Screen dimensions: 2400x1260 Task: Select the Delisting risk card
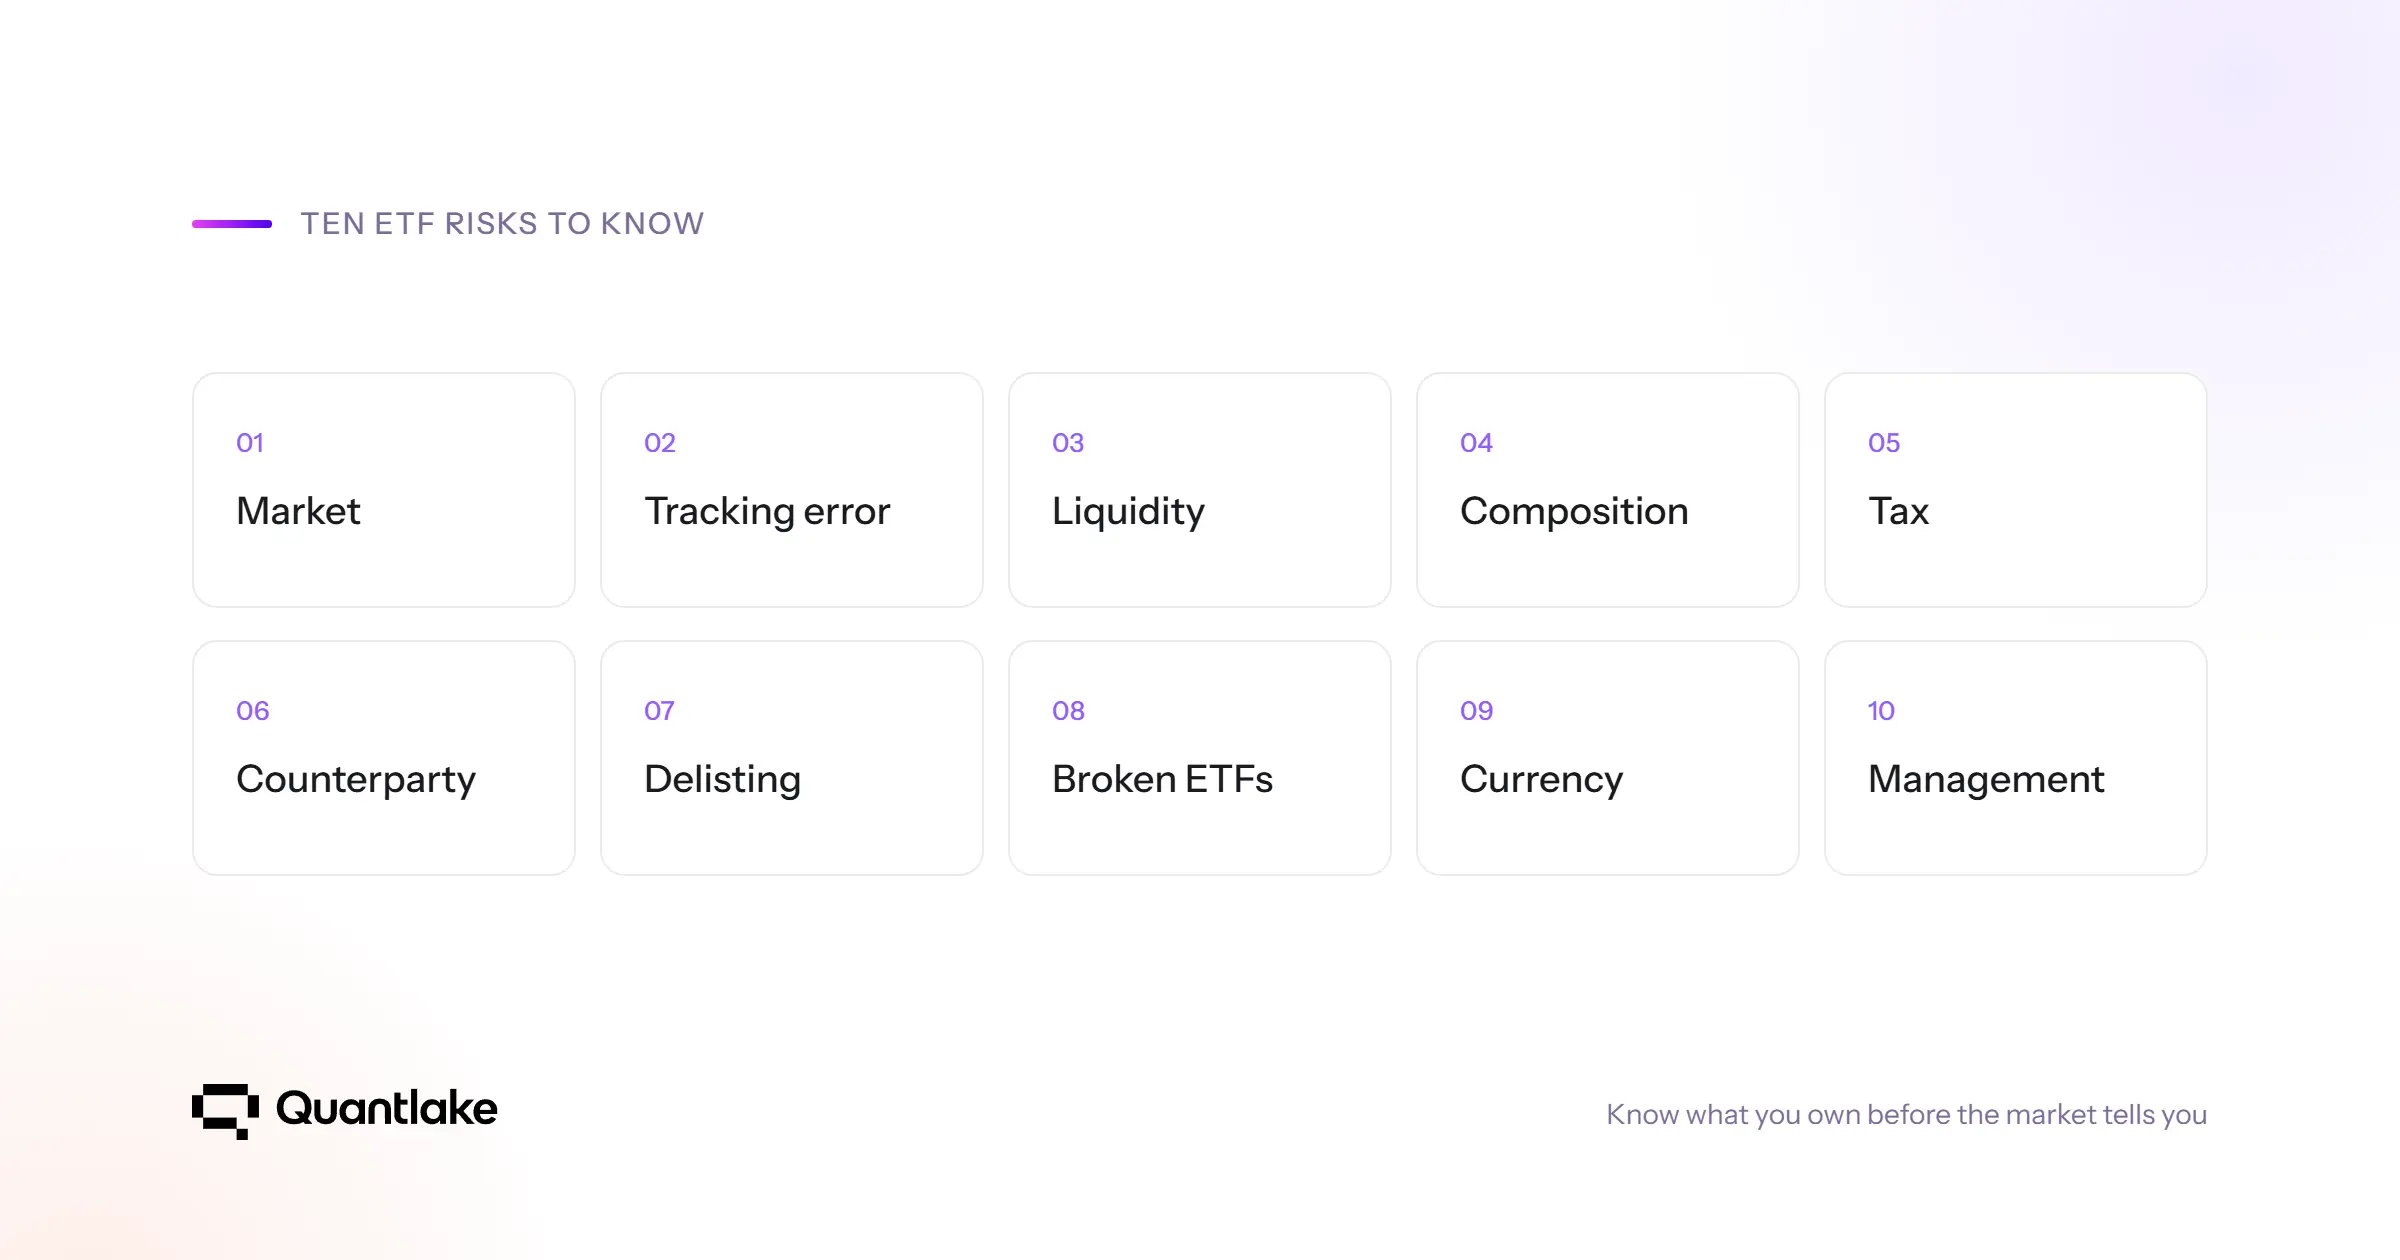click(792, 758)
